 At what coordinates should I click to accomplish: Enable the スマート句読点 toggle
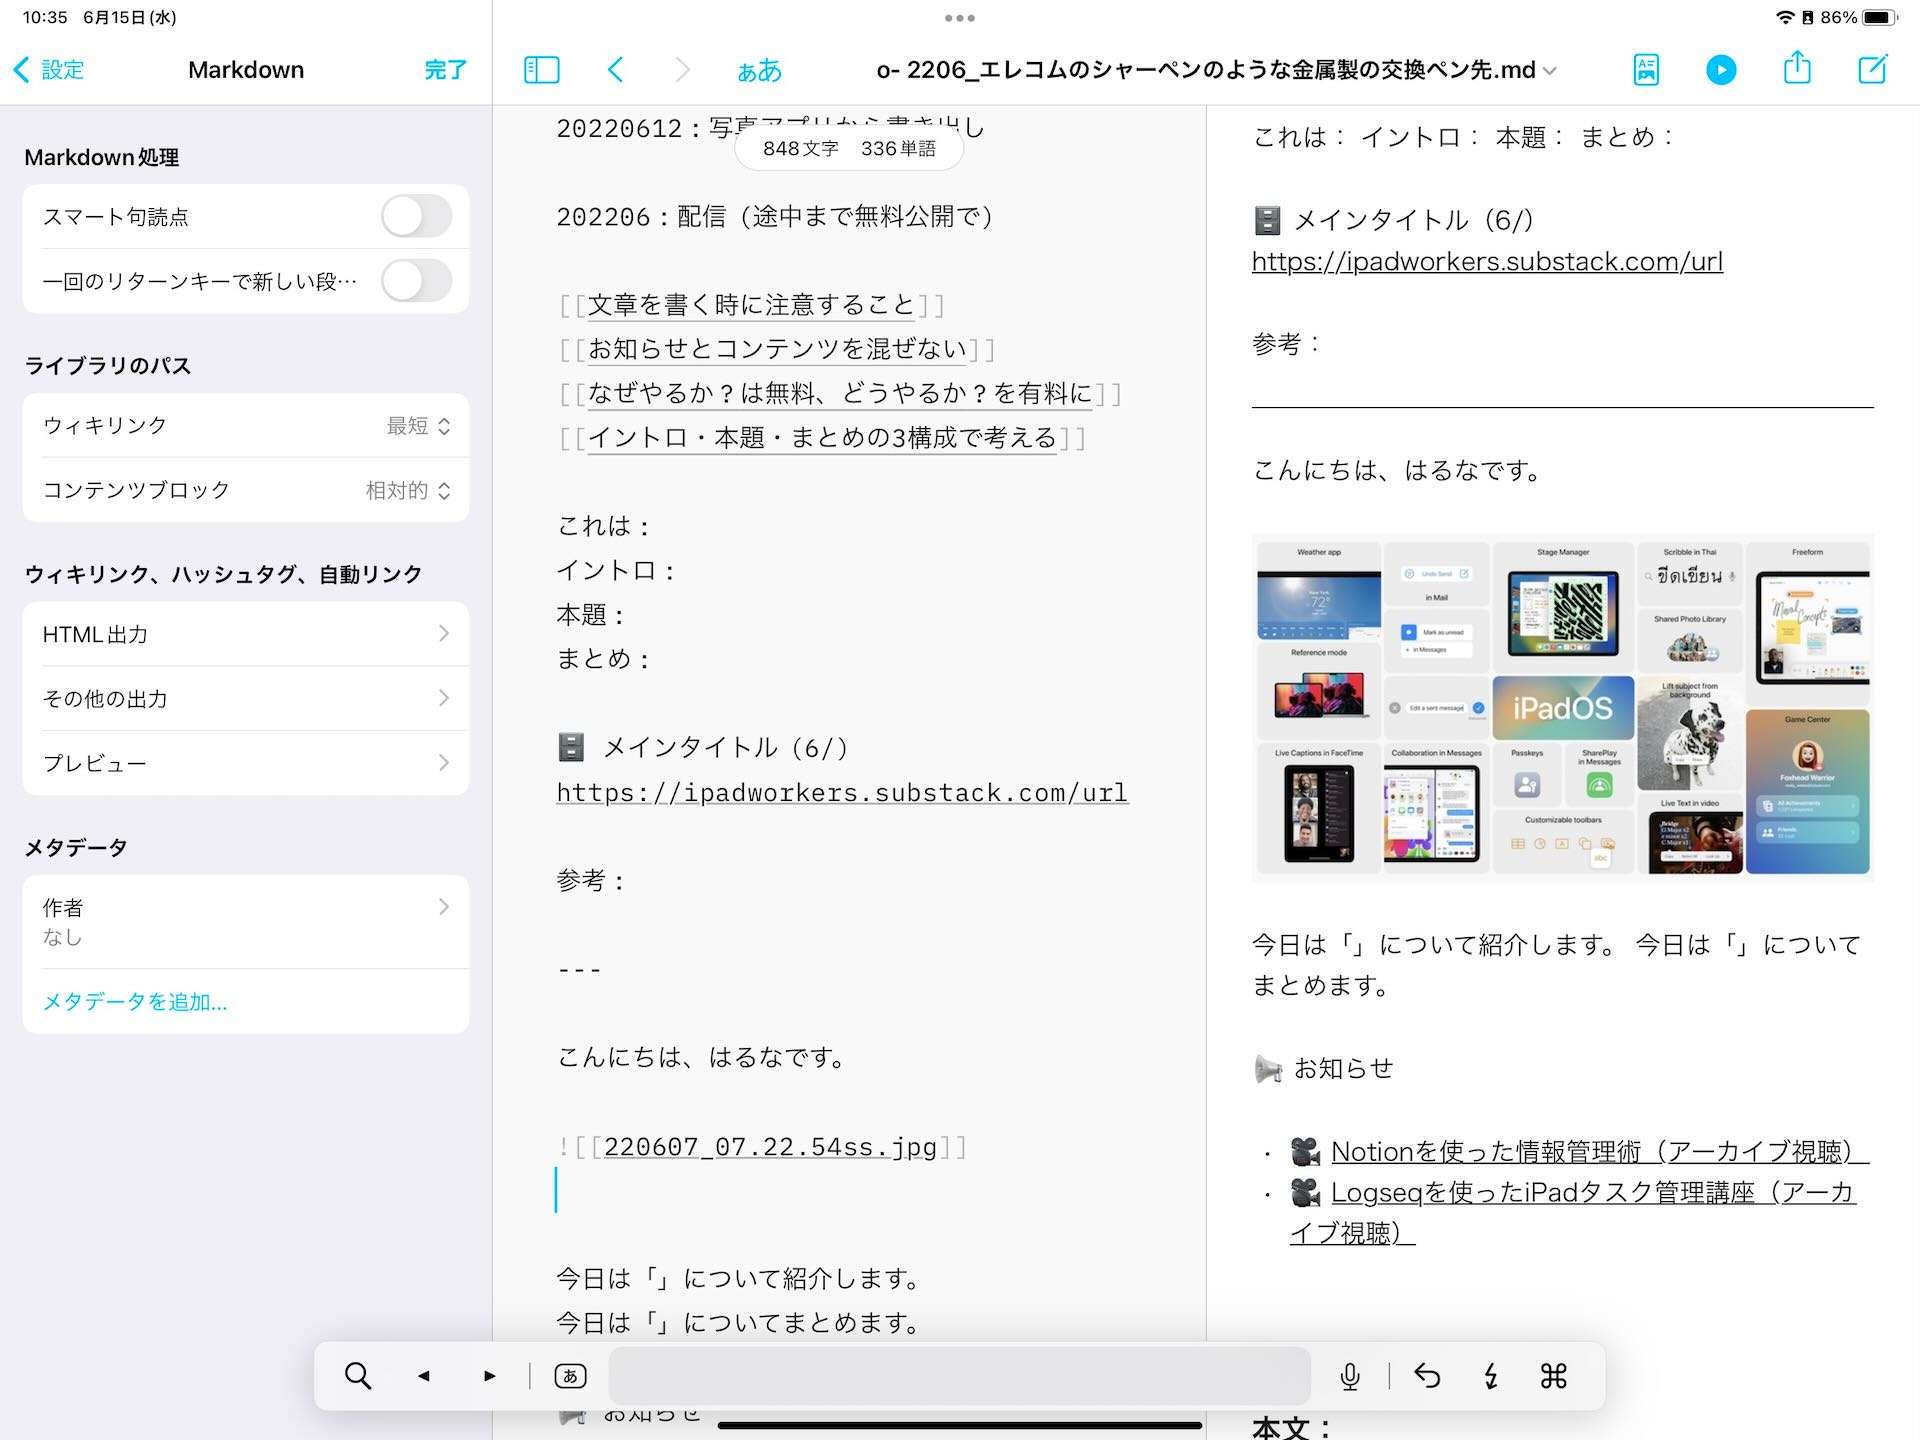(x=416, y=215)
